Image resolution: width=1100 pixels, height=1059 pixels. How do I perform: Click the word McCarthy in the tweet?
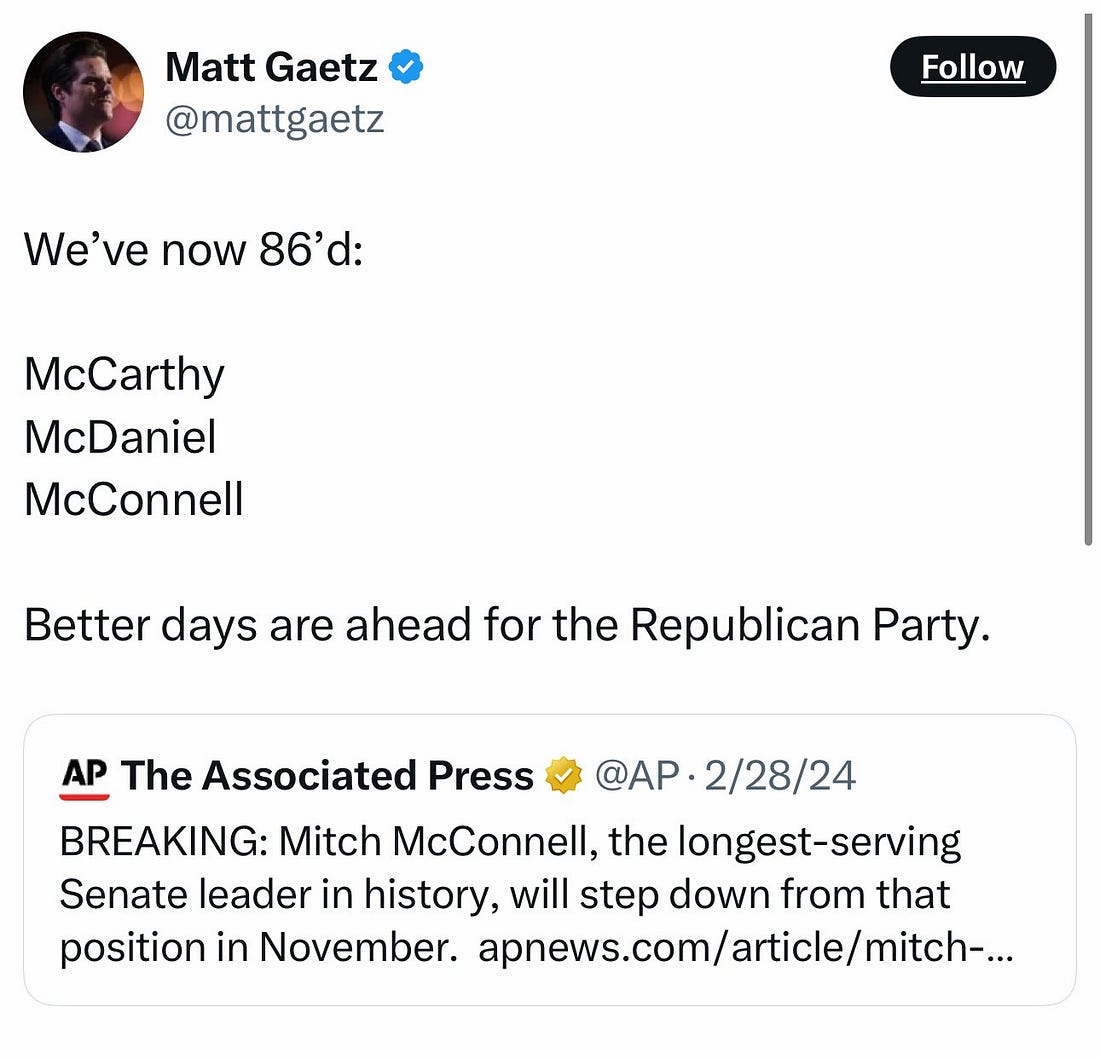pos(125,375)
